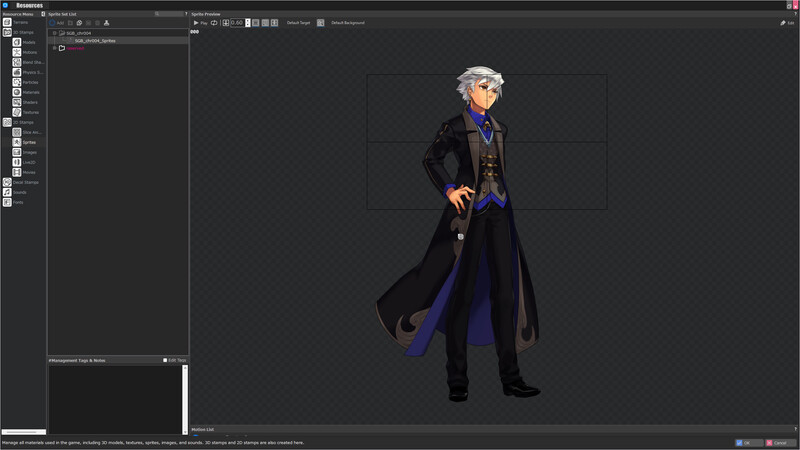Viewport: 800px width, 450px height.
Task: Open the Live2D resource icon
Action: pyautogui.click(x=17, y=162)
